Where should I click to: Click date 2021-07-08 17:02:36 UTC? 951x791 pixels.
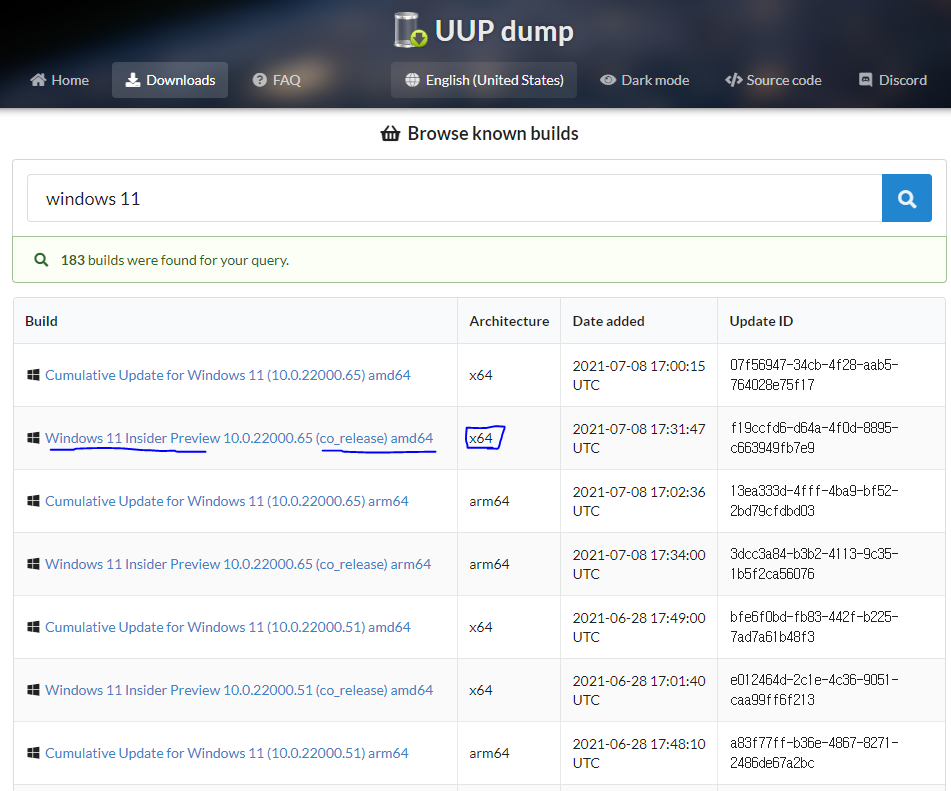point(639,502)
